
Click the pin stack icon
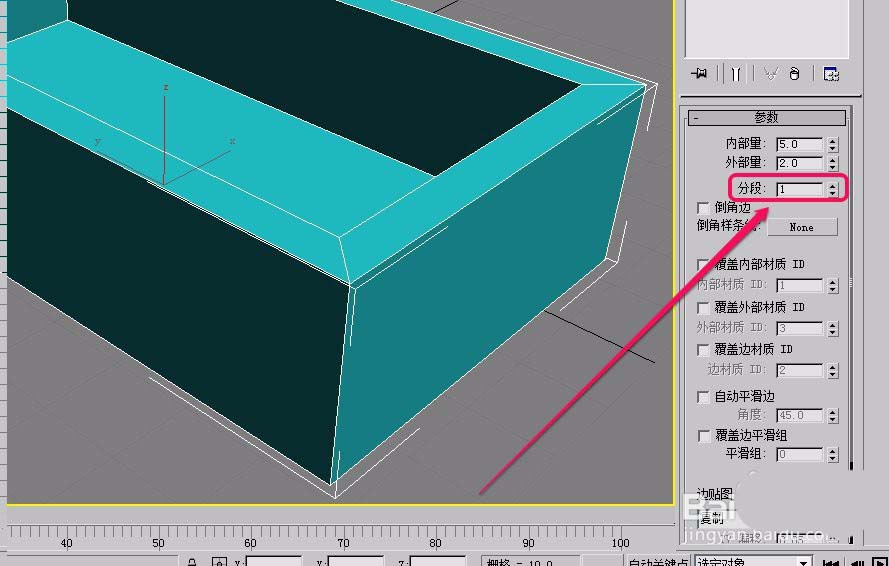pos(700,74)
